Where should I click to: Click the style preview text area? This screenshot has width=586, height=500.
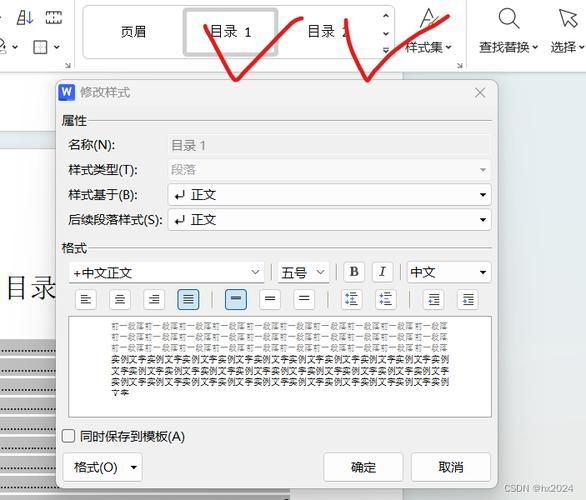280,367
